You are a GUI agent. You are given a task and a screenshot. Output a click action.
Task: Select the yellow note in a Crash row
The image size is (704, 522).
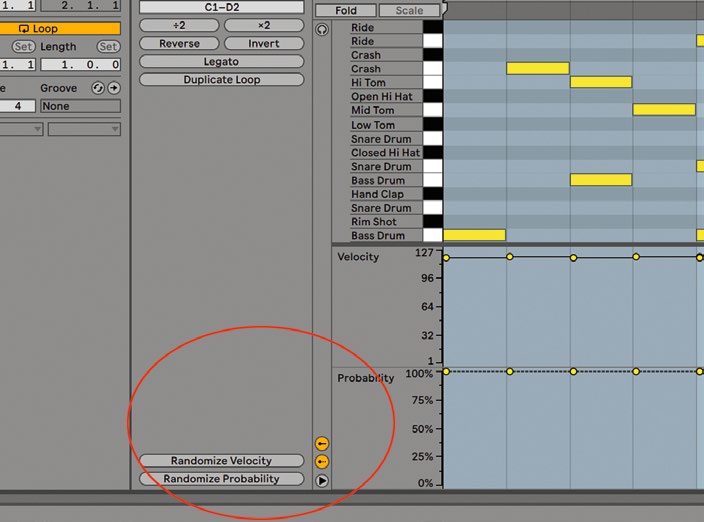538,68
